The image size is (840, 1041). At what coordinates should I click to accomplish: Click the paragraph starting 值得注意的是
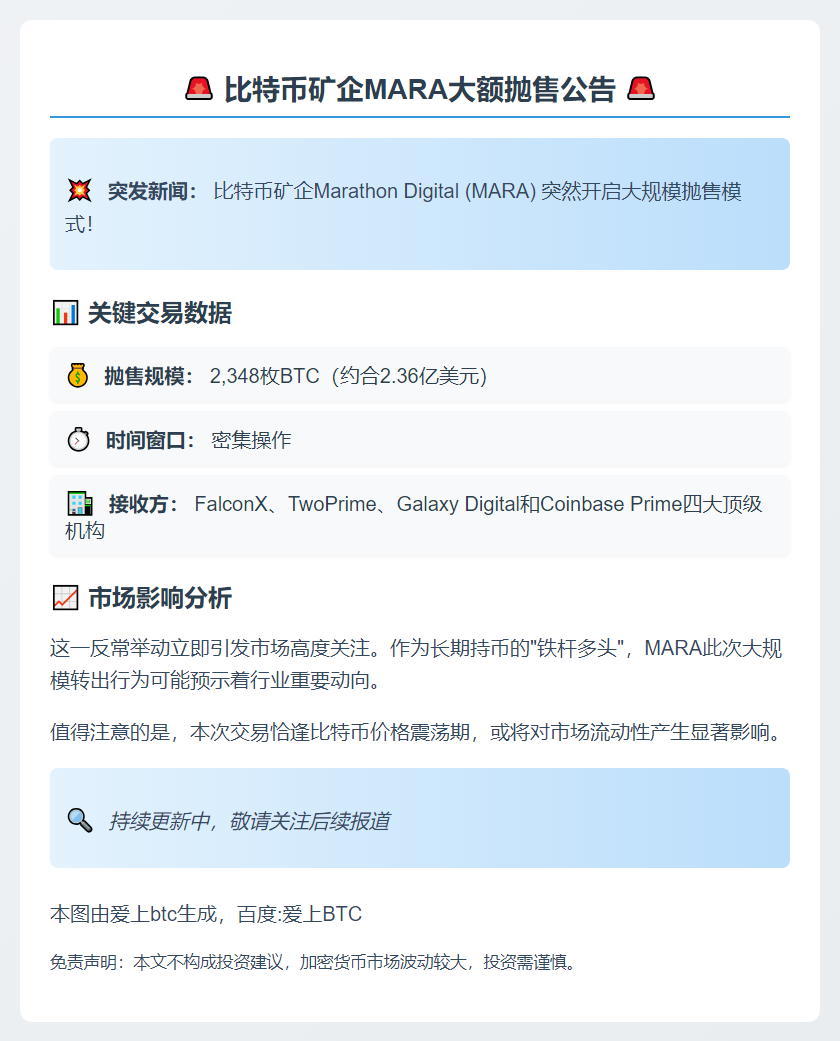pyautogui.click(x=416, y=732)
